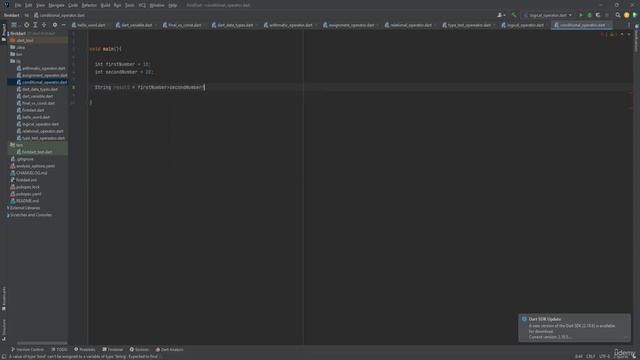Image resolution: width=640 pixels, height=360 pixels.
Task: Click the green build hammer icon
Action: click(x=514, y=15)
